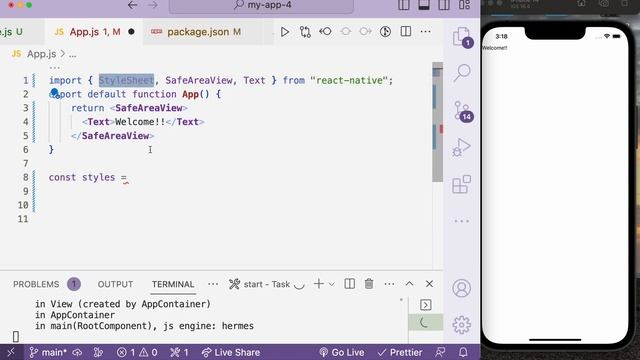Open the Accounts menu icon
Image resolution: width=640 pixels, height=360 pixels.
point(462,288)
